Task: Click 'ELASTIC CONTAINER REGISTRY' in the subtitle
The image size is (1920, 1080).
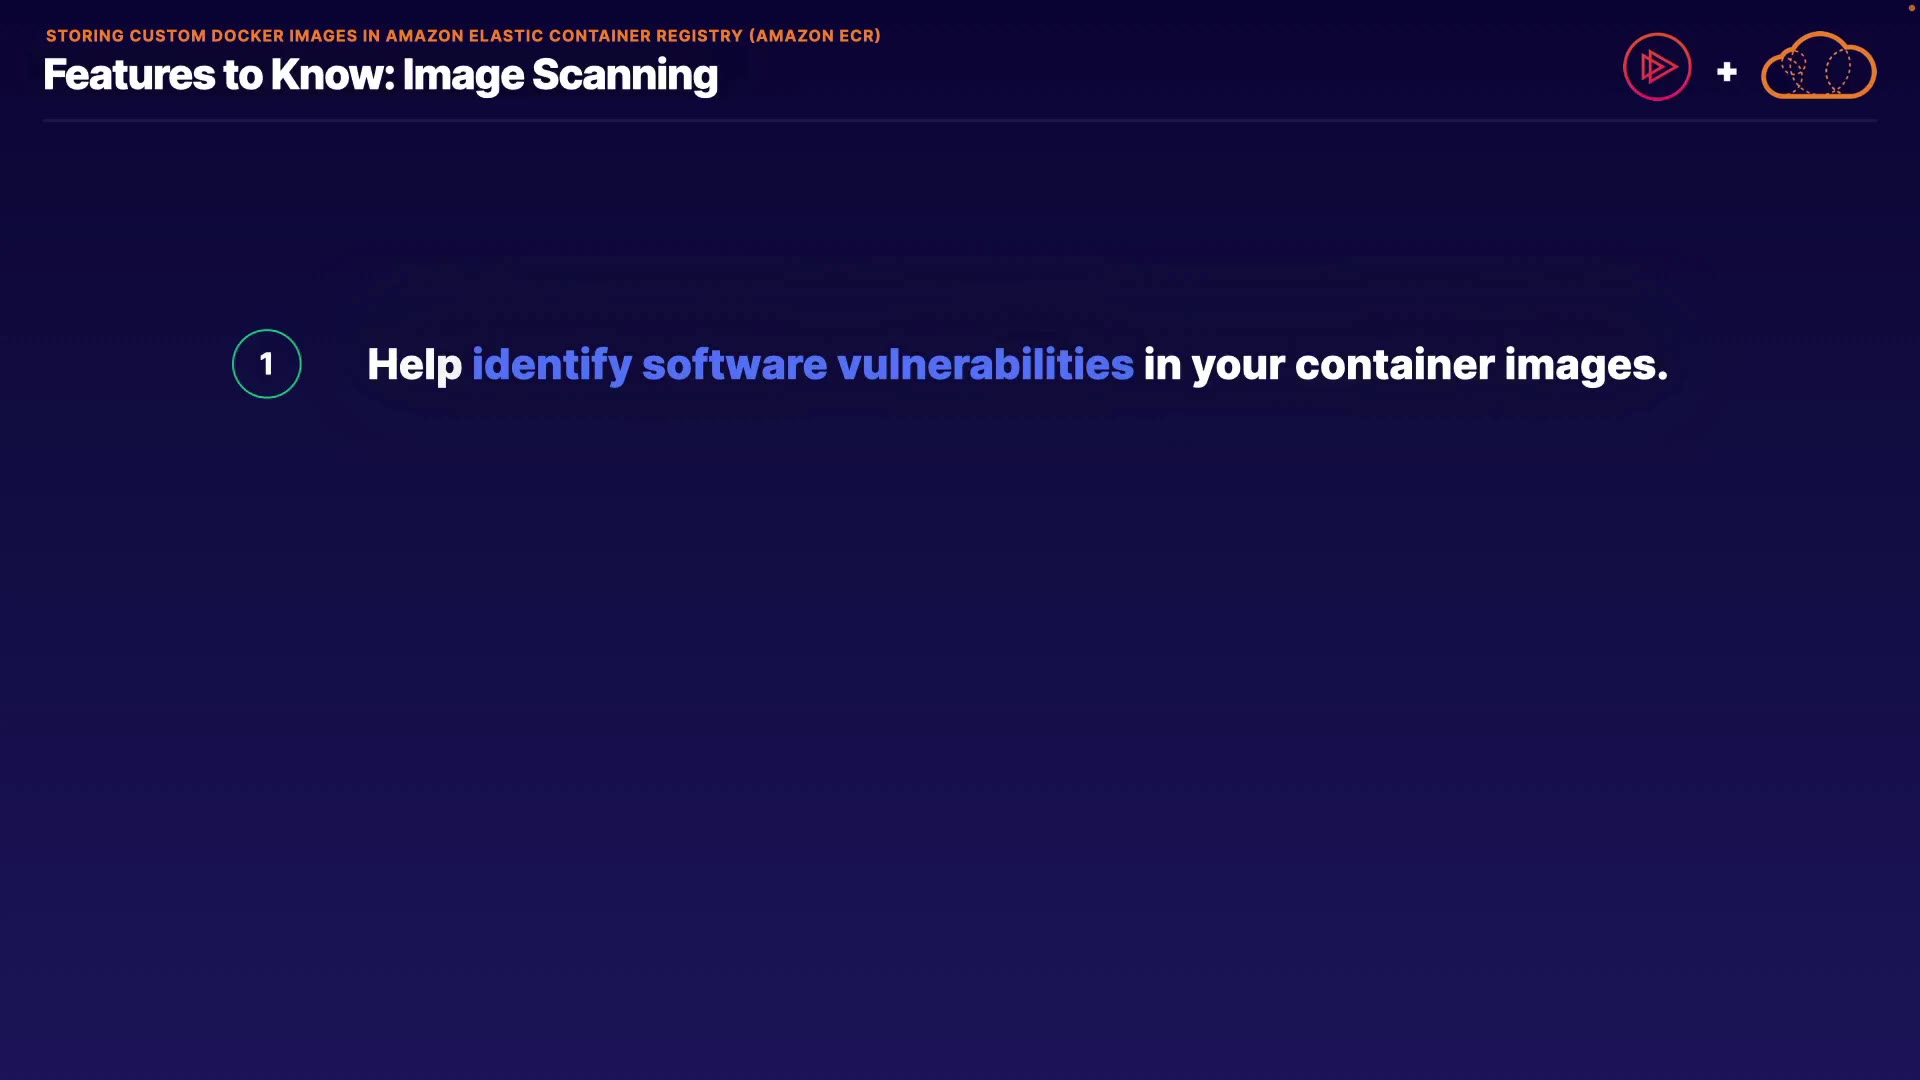Action: point(606,36)
